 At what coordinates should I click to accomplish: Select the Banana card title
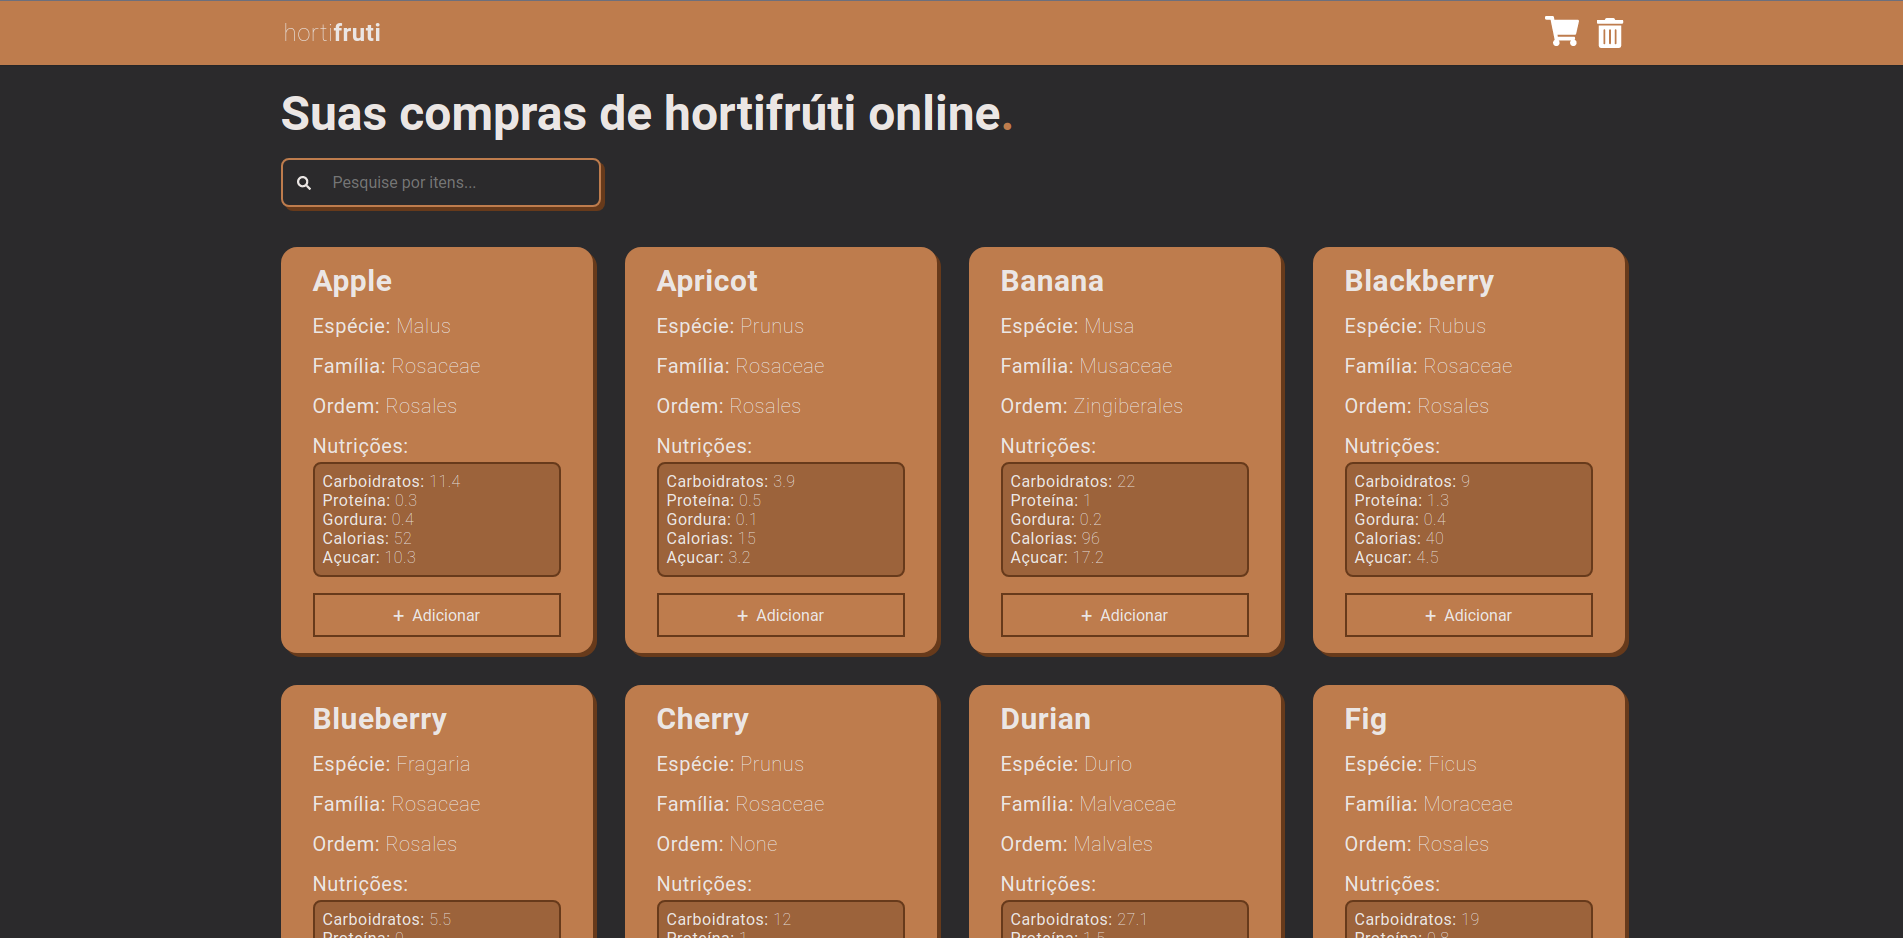click(1052, 281)
